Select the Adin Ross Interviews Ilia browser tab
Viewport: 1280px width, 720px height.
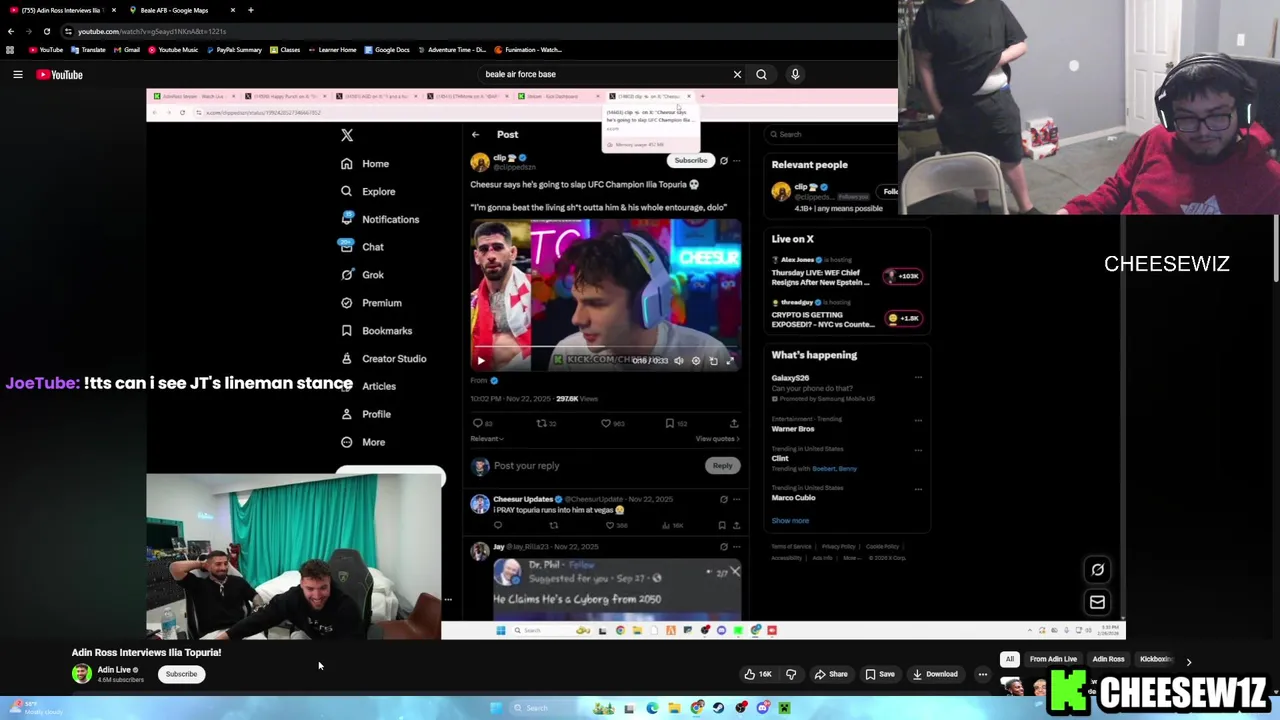[60, 10]
